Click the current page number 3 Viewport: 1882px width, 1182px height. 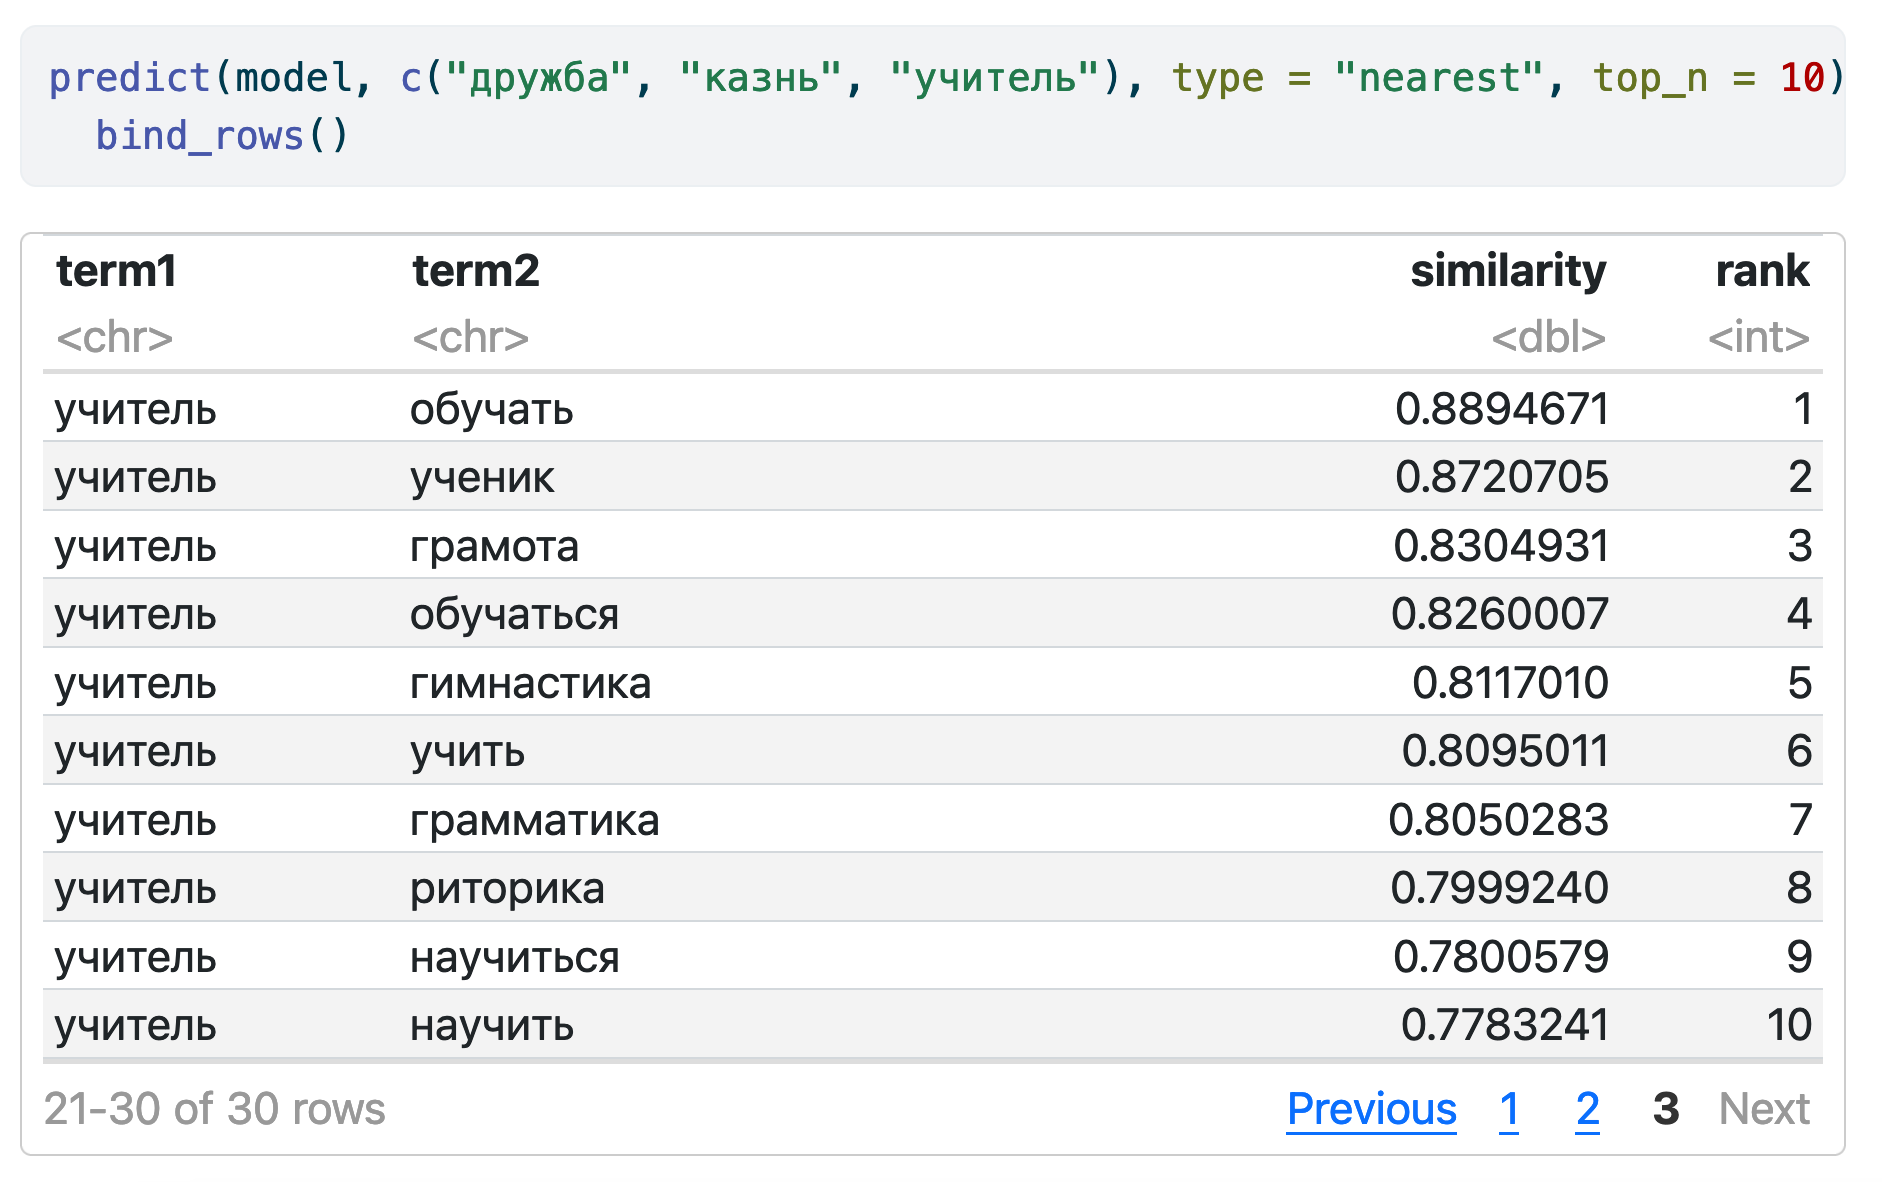1665,1109
